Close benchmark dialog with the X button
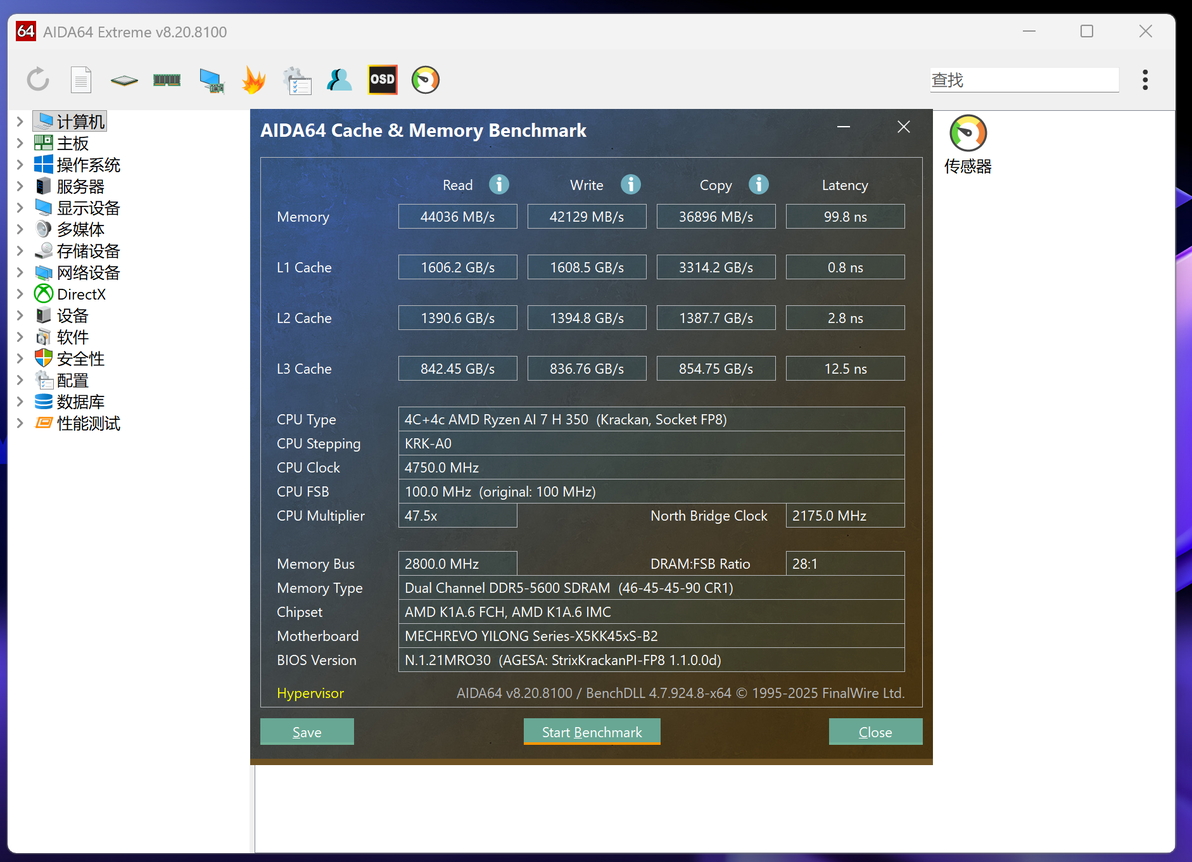The image size is (1192, 862). coord(903,127)
